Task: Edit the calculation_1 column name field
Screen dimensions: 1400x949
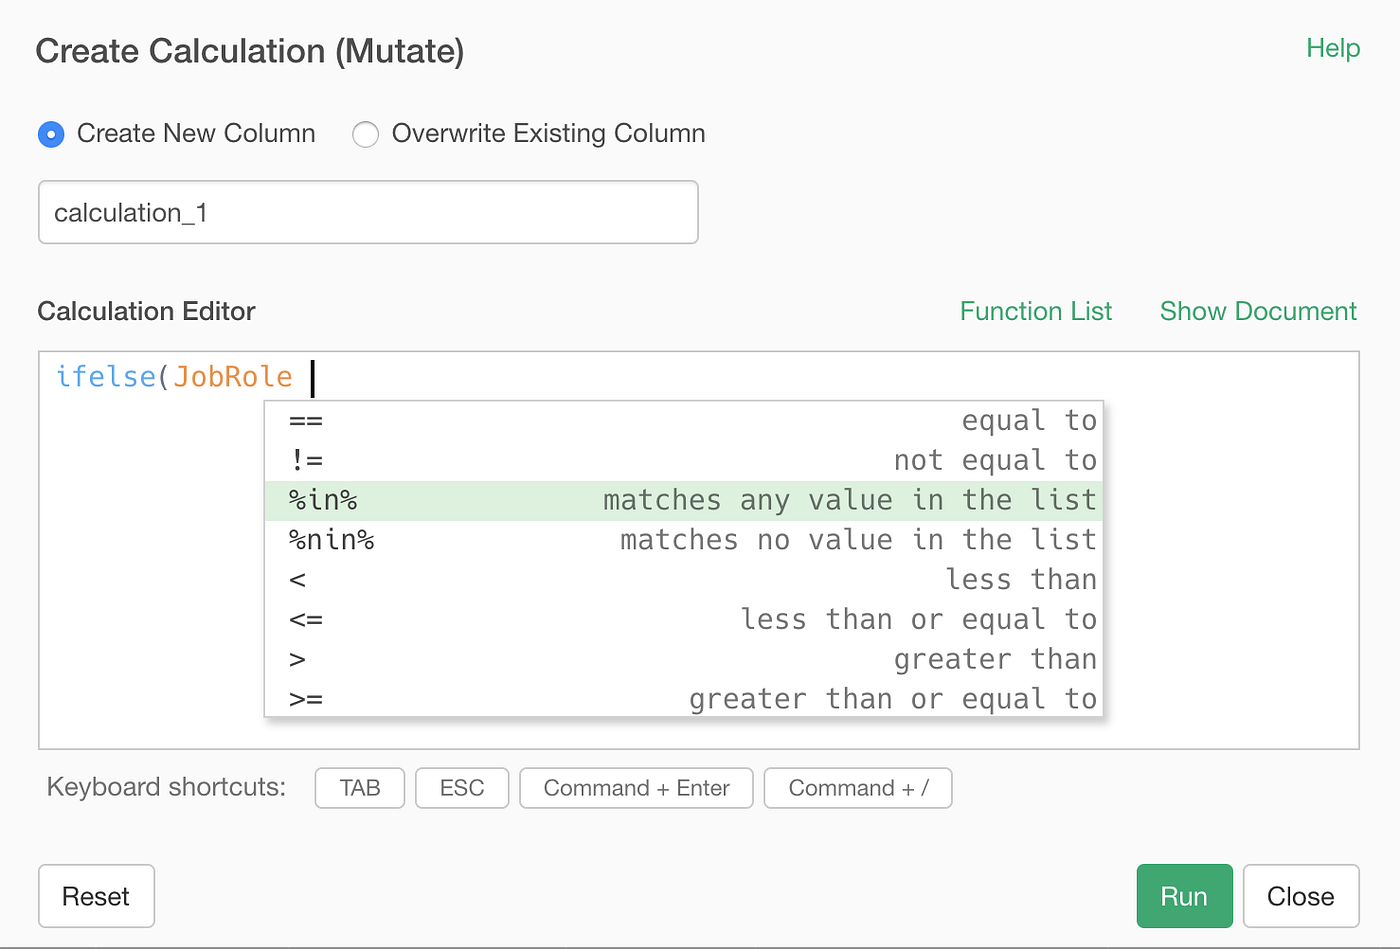Action: [368, 212]
